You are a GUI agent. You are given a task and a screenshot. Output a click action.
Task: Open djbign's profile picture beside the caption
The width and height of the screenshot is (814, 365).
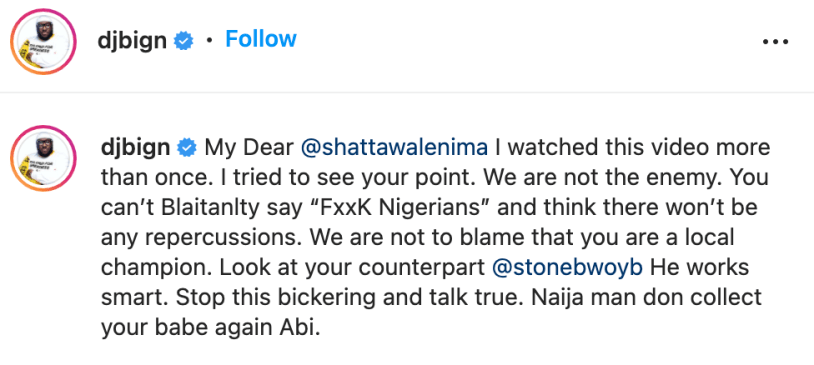[x=43, y=158]
